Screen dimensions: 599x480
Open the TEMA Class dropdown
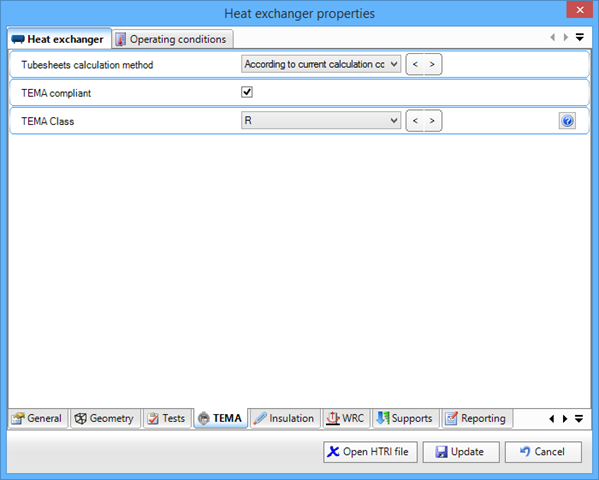(x=321, y=121)
